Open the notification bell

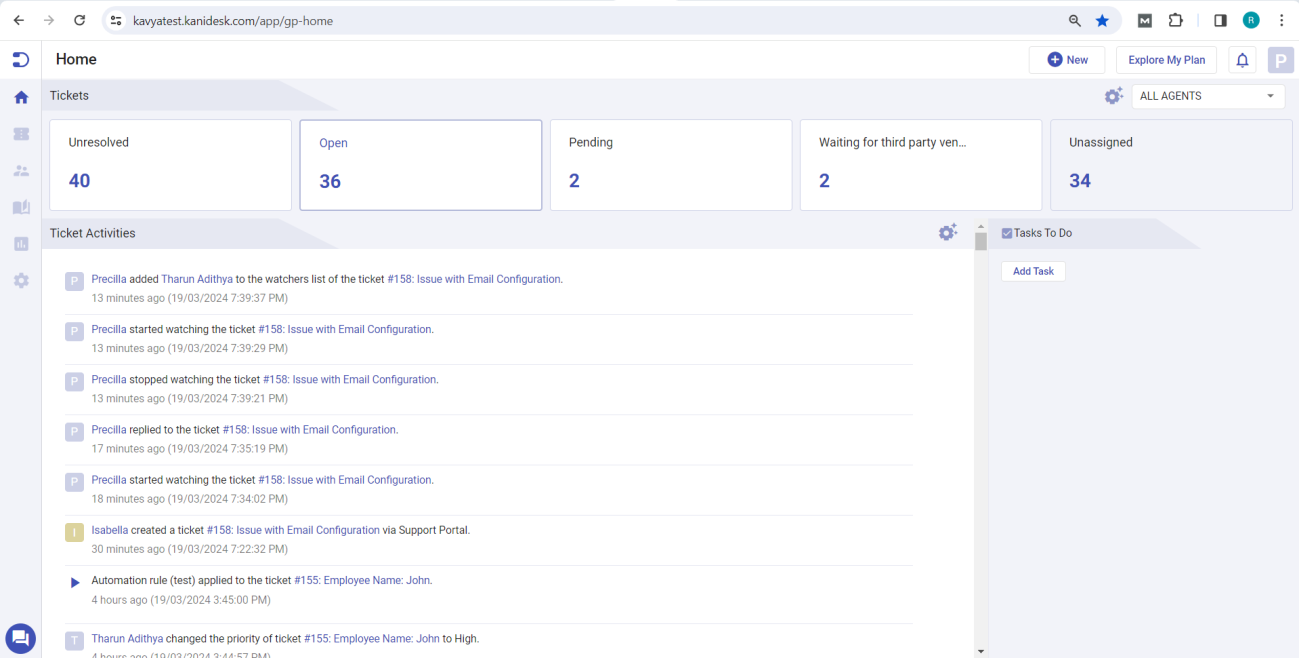point(1241,59)
